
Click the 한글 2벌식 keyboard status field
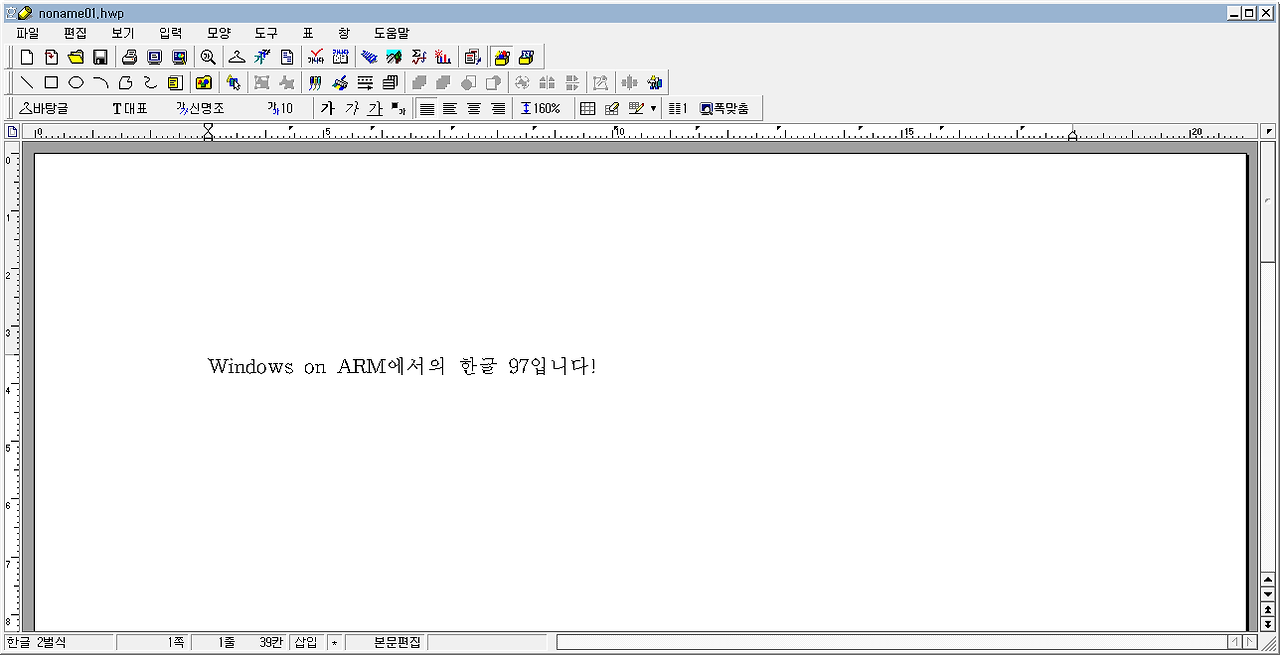(59, 642)
